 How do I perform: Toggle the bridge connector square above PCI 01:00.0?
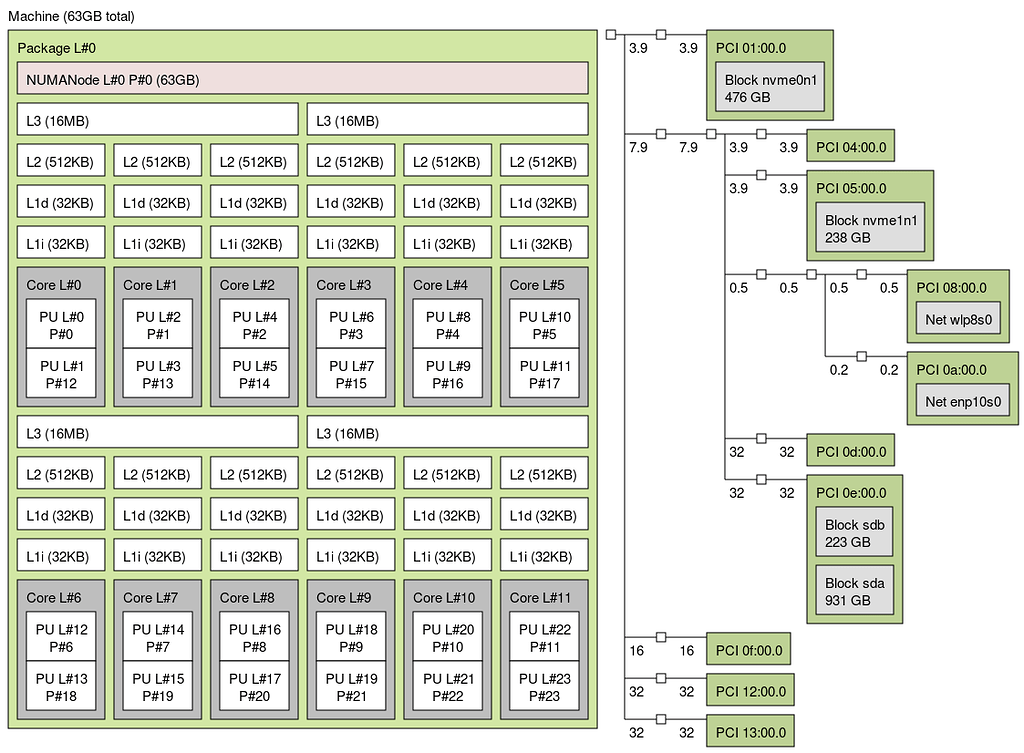[659, 32]
